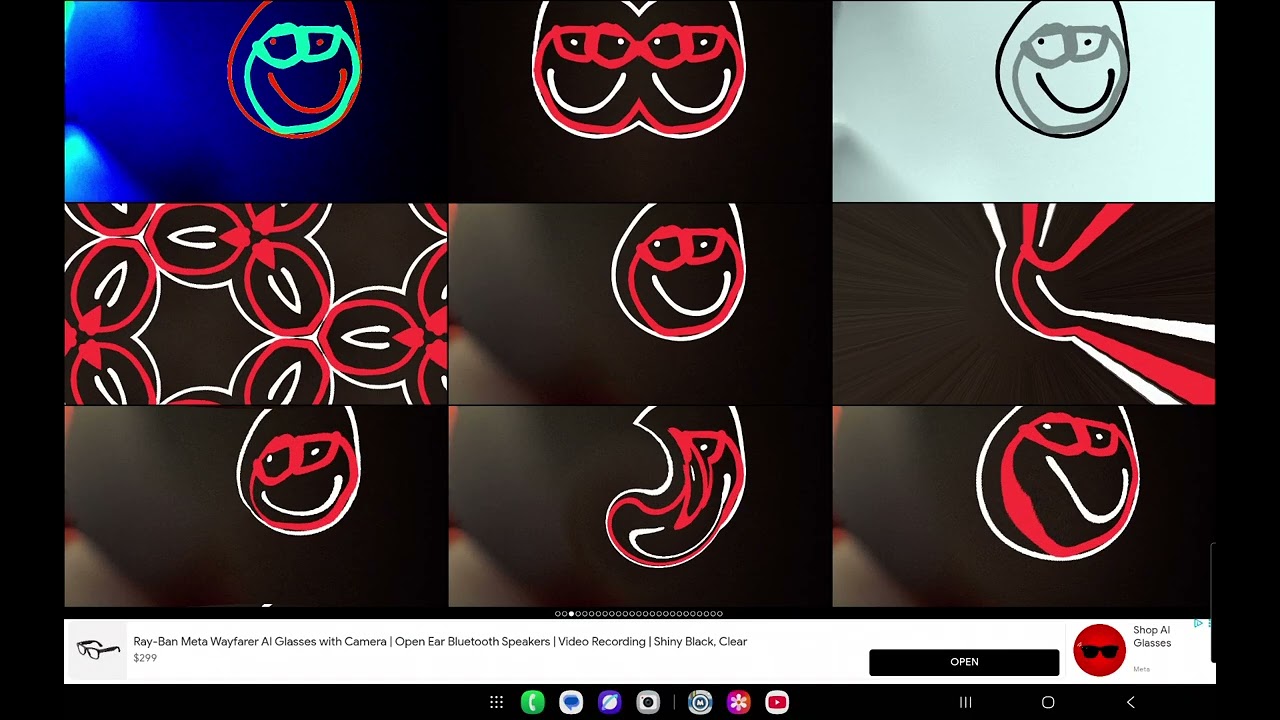Screen dimensions: 1280x720
Task: Open the YouTube app icon
Action: pyautogui.click(x=777, y=703)
